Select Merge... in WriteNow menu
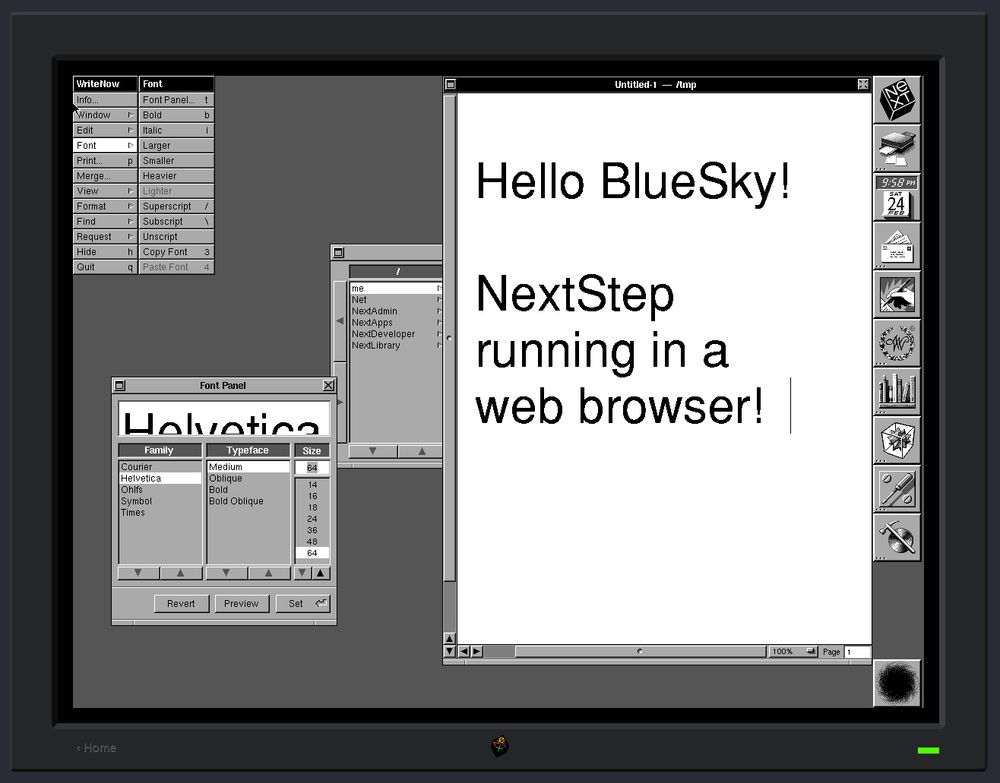Screen dimensions: 1000x783 (x=105, y=176)
